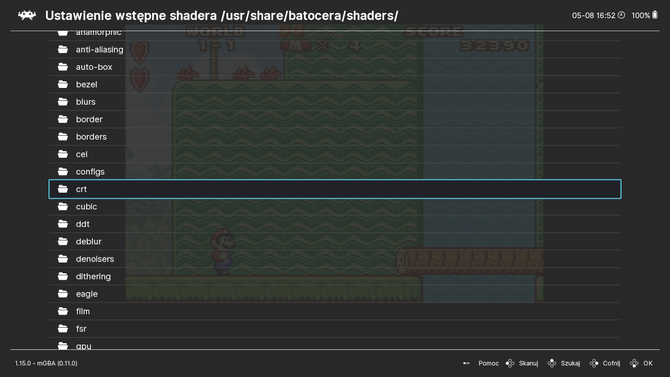The height and width of the screenshot is (377, 670).
Task: Click the Szukaj search d-pad icon
Action: [x=552, y=363]
